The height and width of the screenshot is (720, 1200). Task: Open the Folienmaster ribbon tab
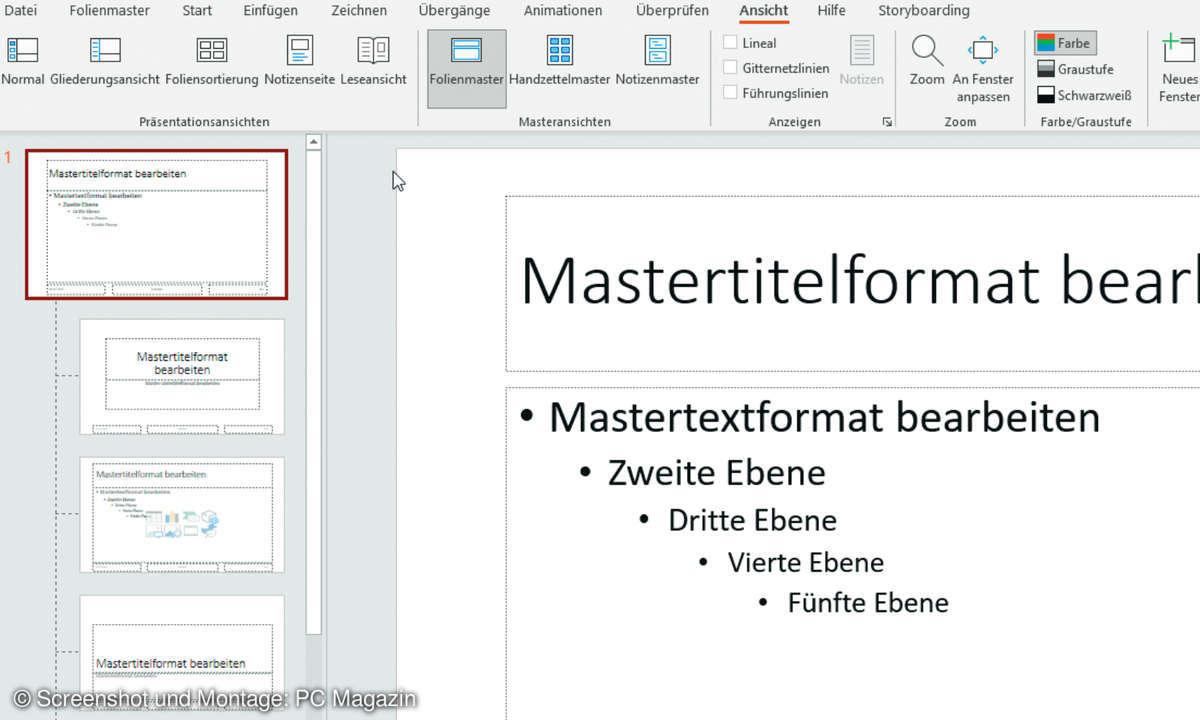click(x=110, y=11)
